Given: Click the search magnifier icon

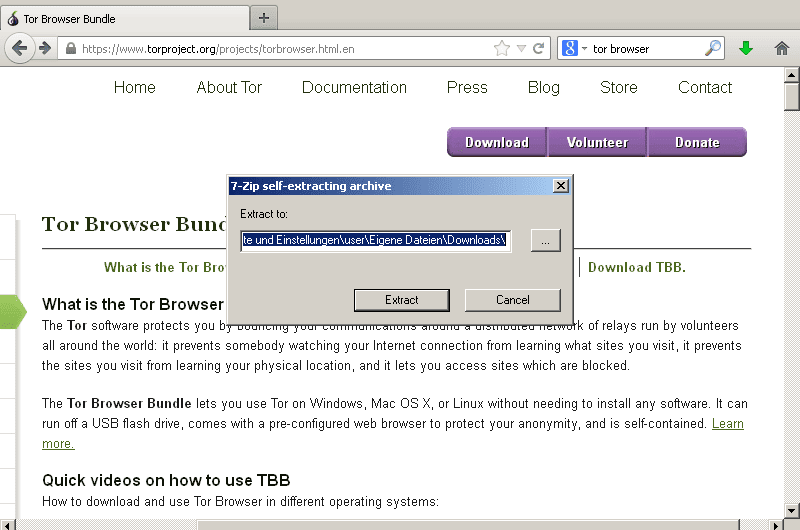Looking at the screenshot, I should [x=713, y=48].
